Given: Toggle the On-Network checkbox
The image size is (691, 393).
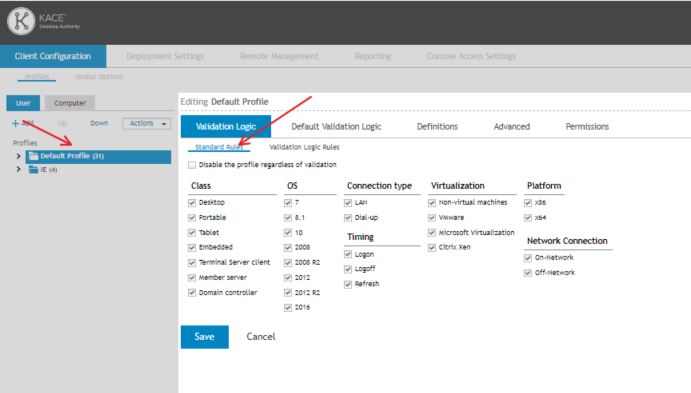Looking at the screenshot, I should pyautogui.click(x=528, y=258).
